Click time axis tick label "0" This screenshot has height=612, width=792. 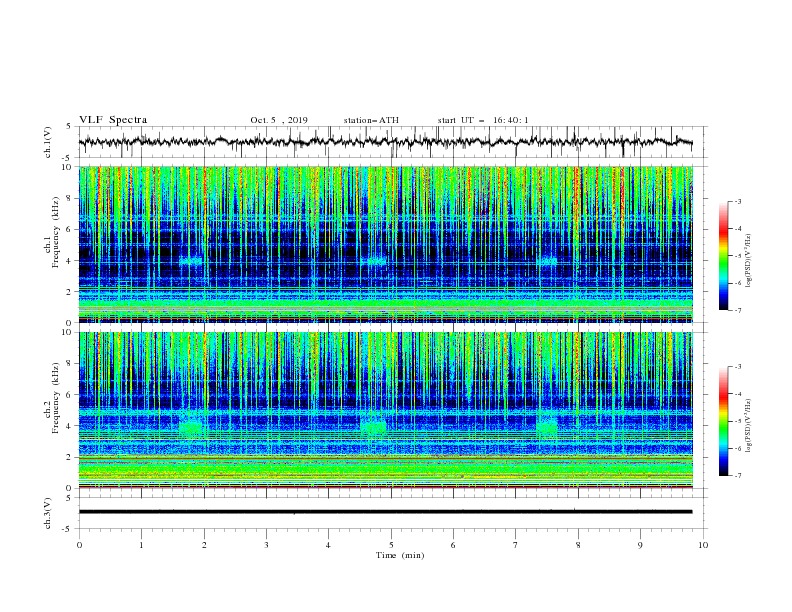(x=79, y=545)
